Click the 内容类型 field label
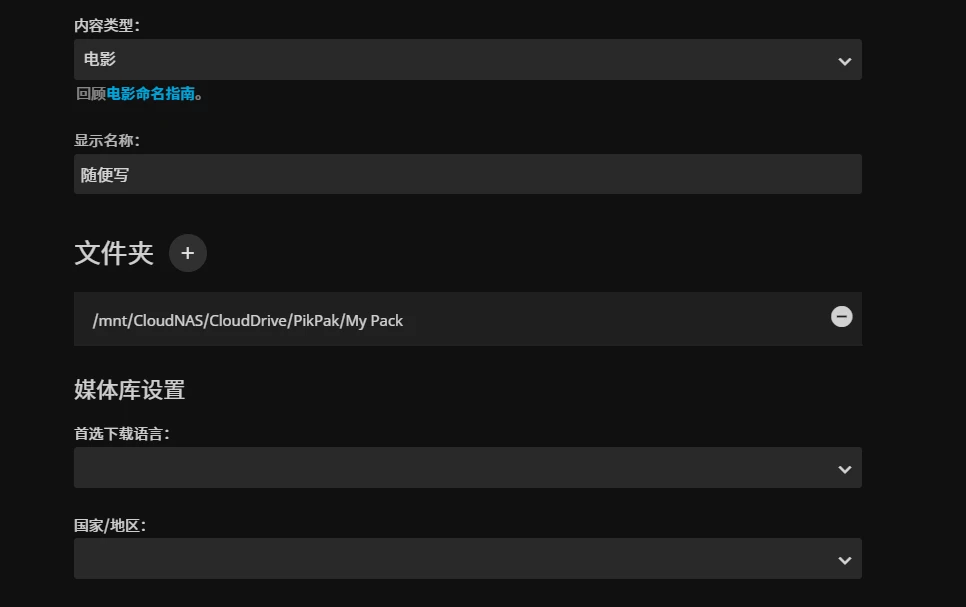Screen dimensions: 966x607 107,25
